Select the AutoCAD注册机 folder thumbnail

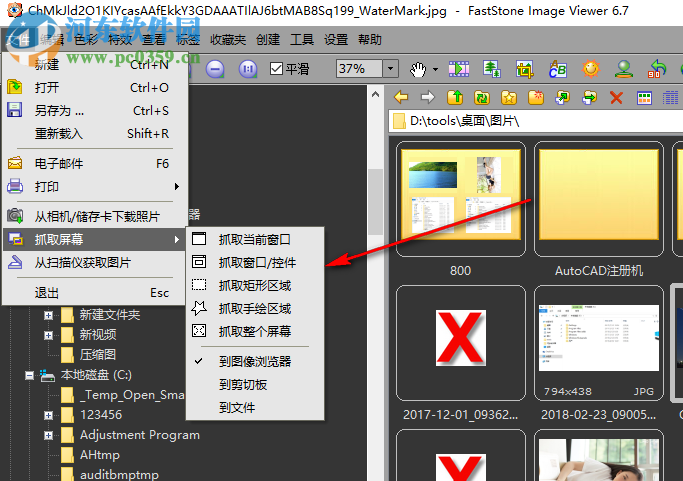tap(598, 199)
